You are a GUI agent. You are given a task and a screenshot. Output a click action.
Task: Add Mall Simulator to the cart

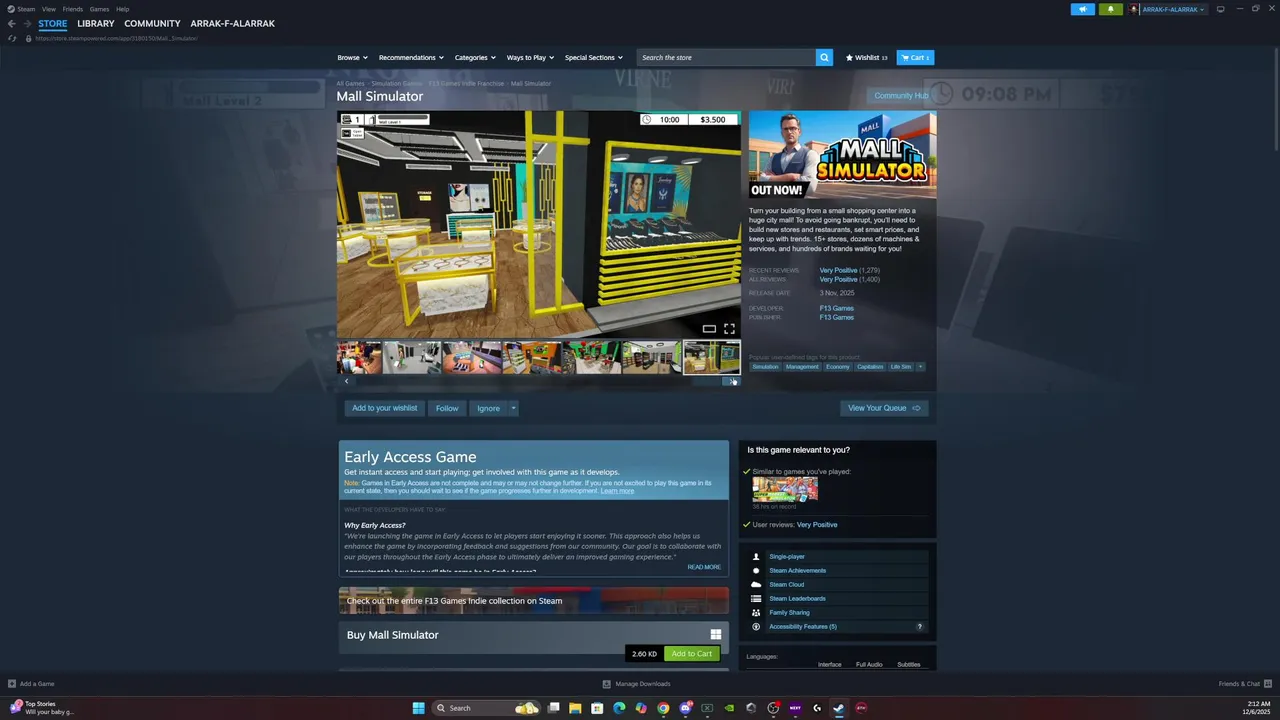[x=692, y=654]
